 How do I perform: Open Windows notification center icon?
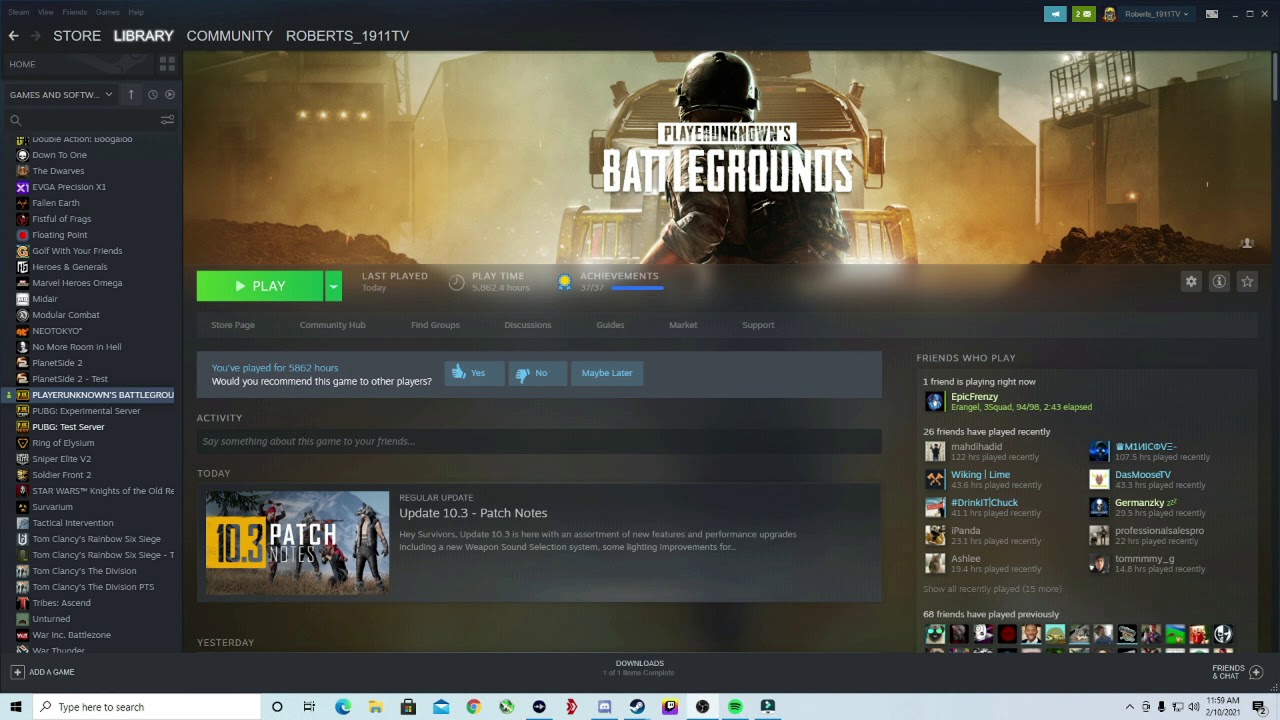[1259, 707]
